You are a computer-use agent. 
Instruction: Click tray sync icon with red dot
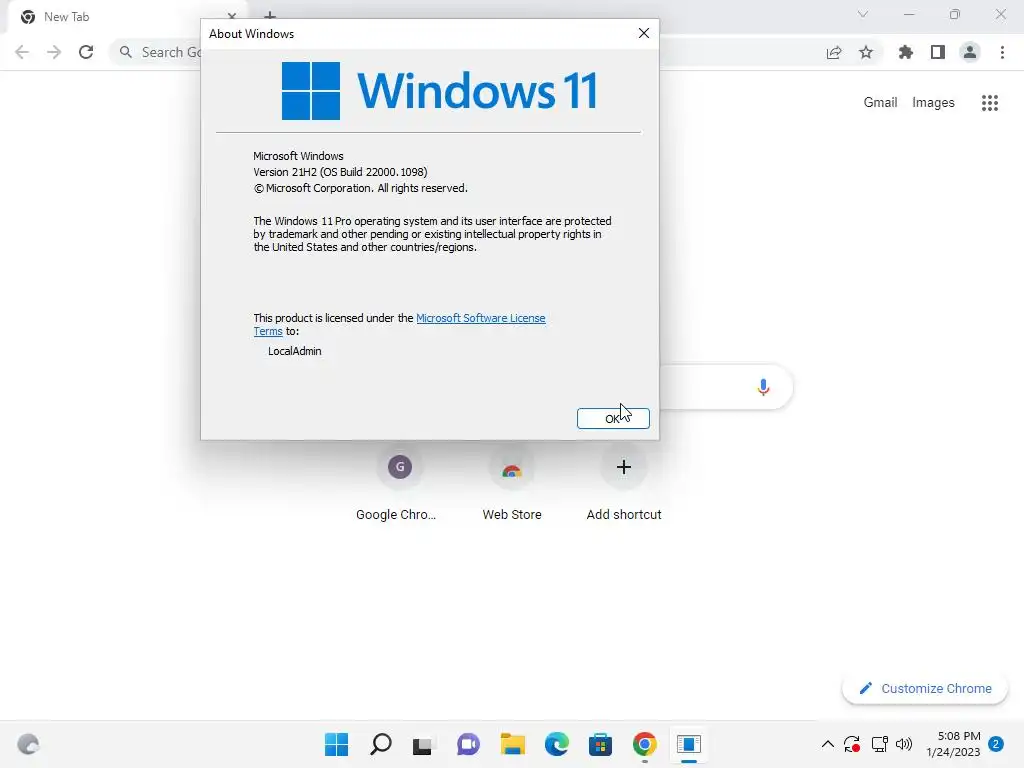point(852,744)
